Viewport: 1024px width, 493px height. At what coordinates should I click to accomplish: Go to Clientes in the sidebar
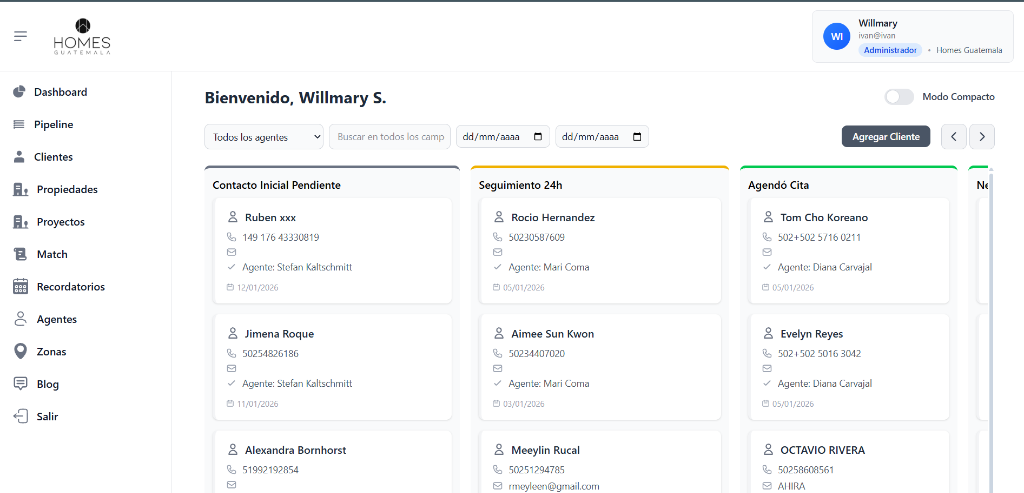tap(53, 157)
